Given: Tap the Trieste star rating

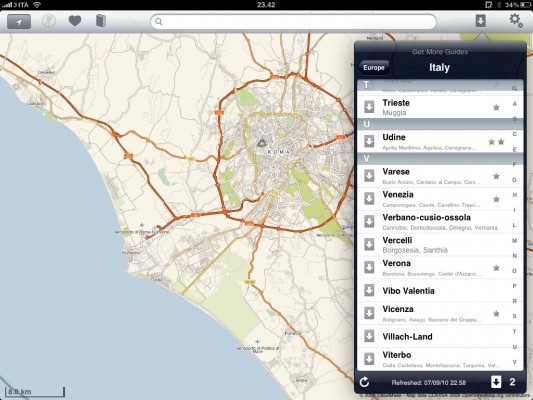Looking at the screenshot, I should click(x=496, y=107).
